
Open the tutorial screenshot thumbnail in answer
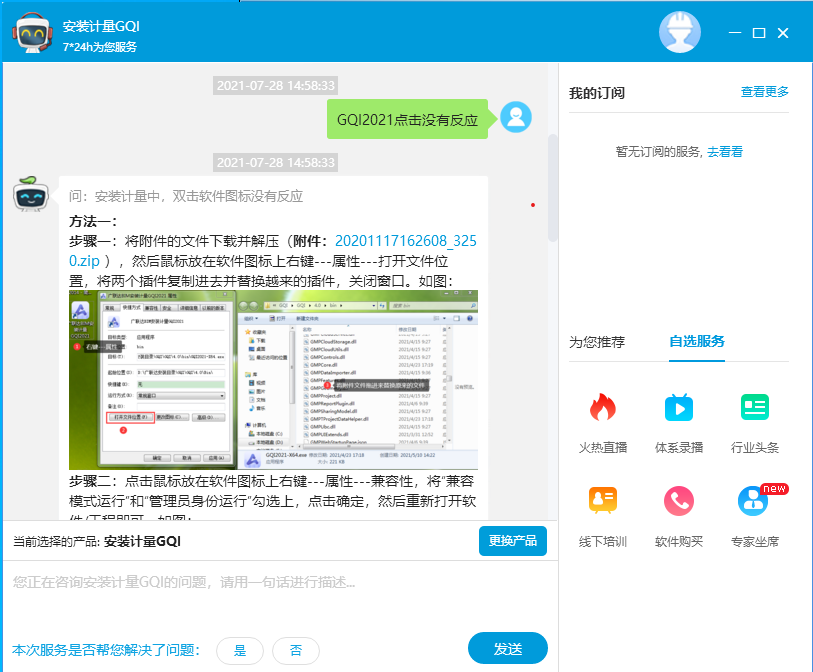[x=273, y=380]
